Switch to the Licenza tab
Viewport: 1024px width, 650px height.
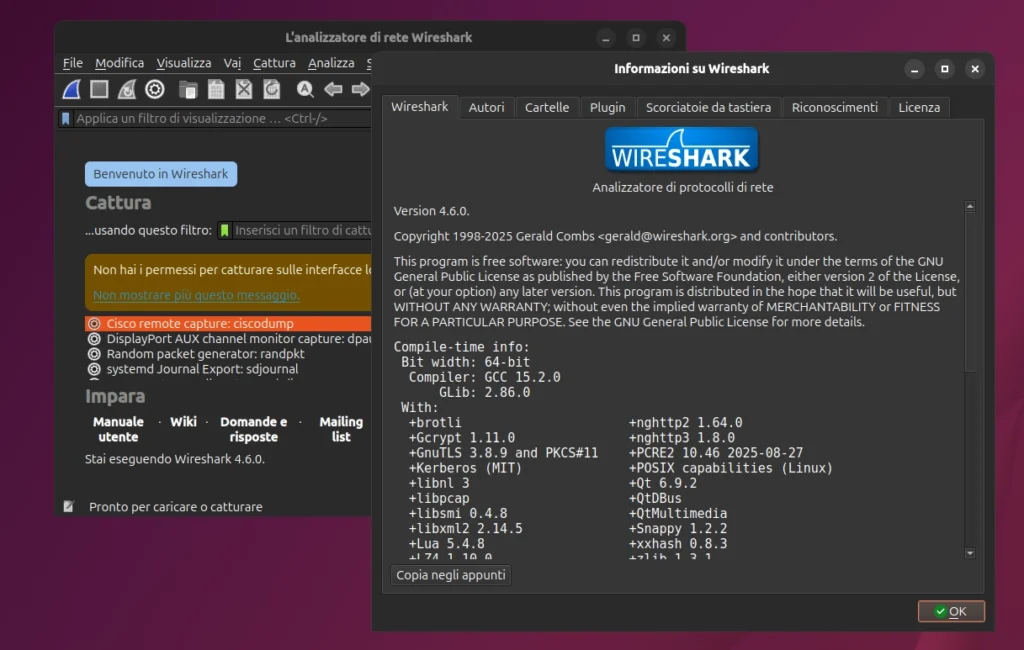click(x=918, y=107)
